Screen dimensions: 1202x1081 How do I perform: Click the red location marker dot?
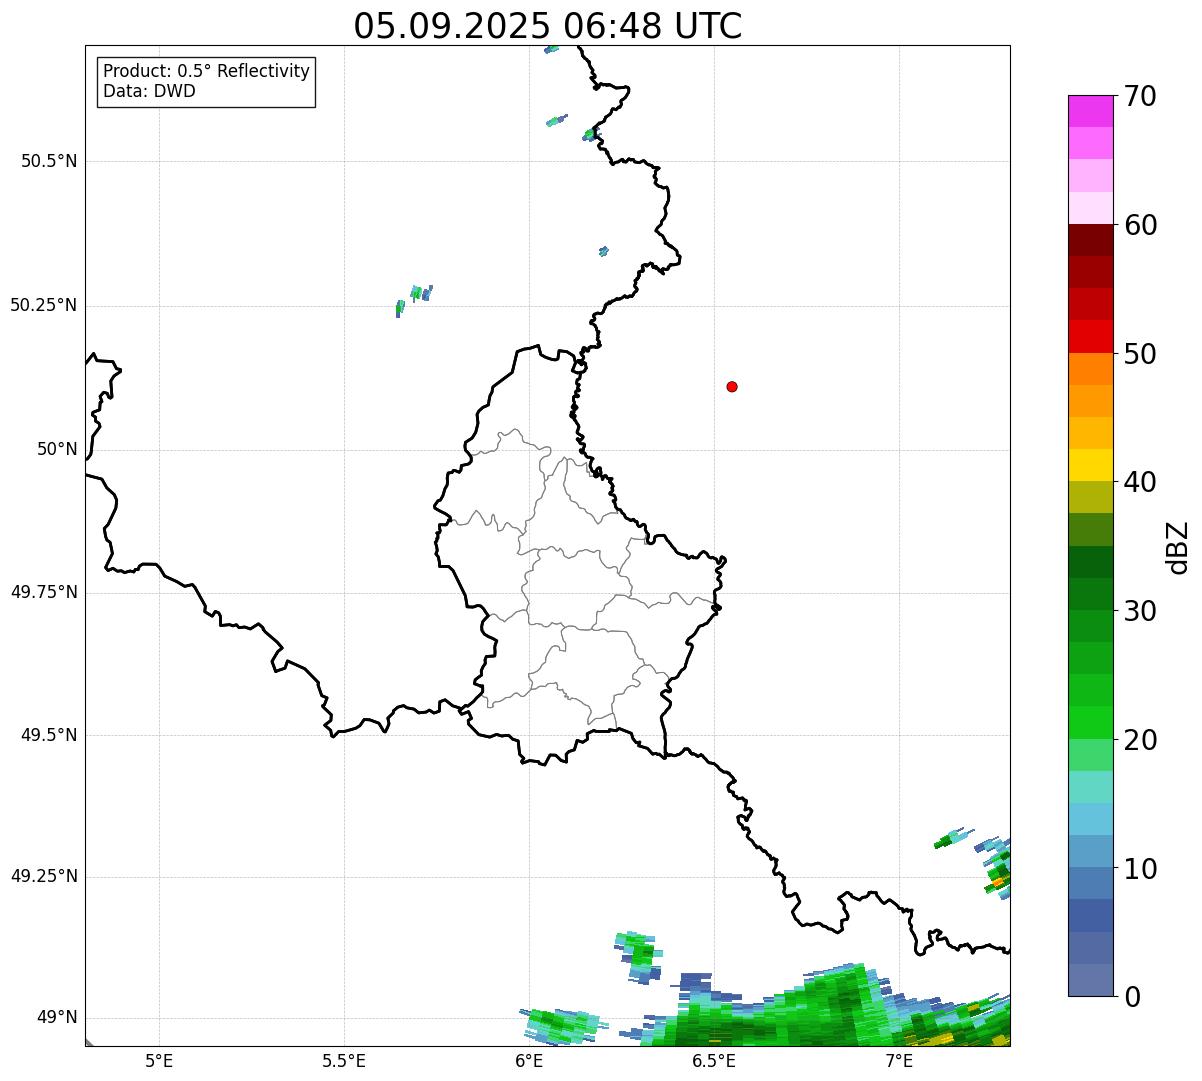coord(732,386)
